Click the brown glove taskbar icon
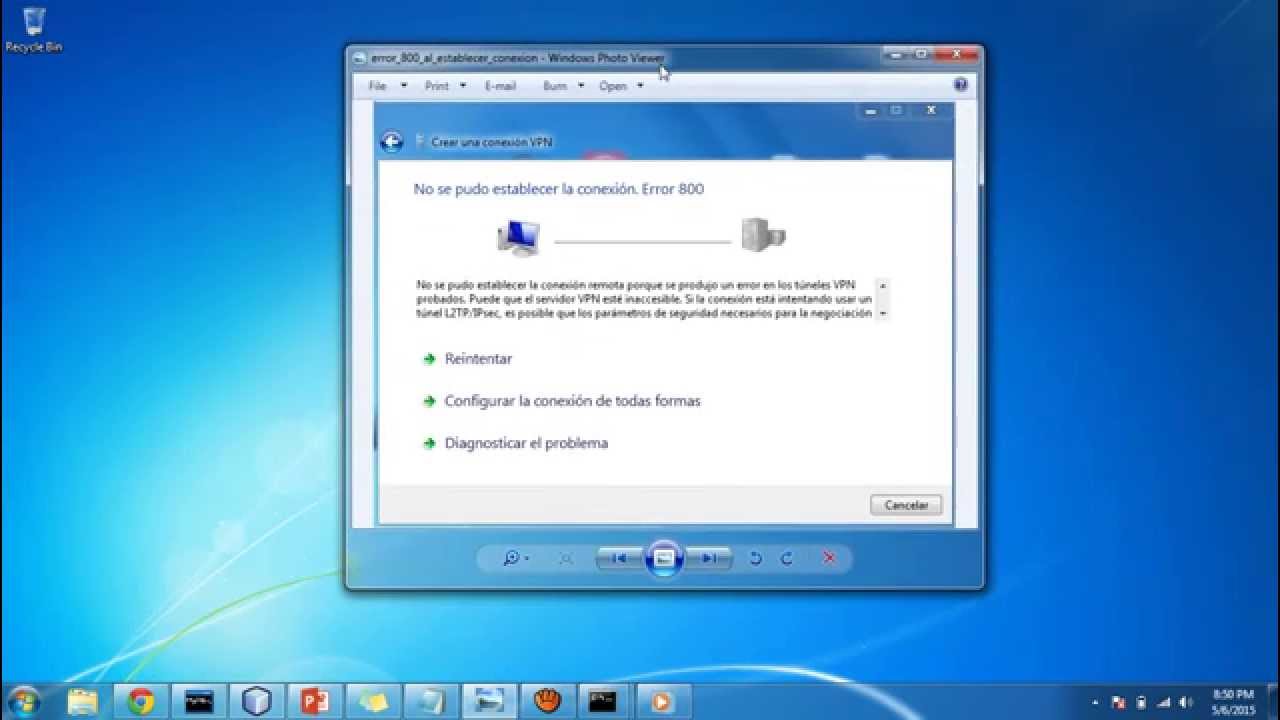 click(x=547, y=701)
